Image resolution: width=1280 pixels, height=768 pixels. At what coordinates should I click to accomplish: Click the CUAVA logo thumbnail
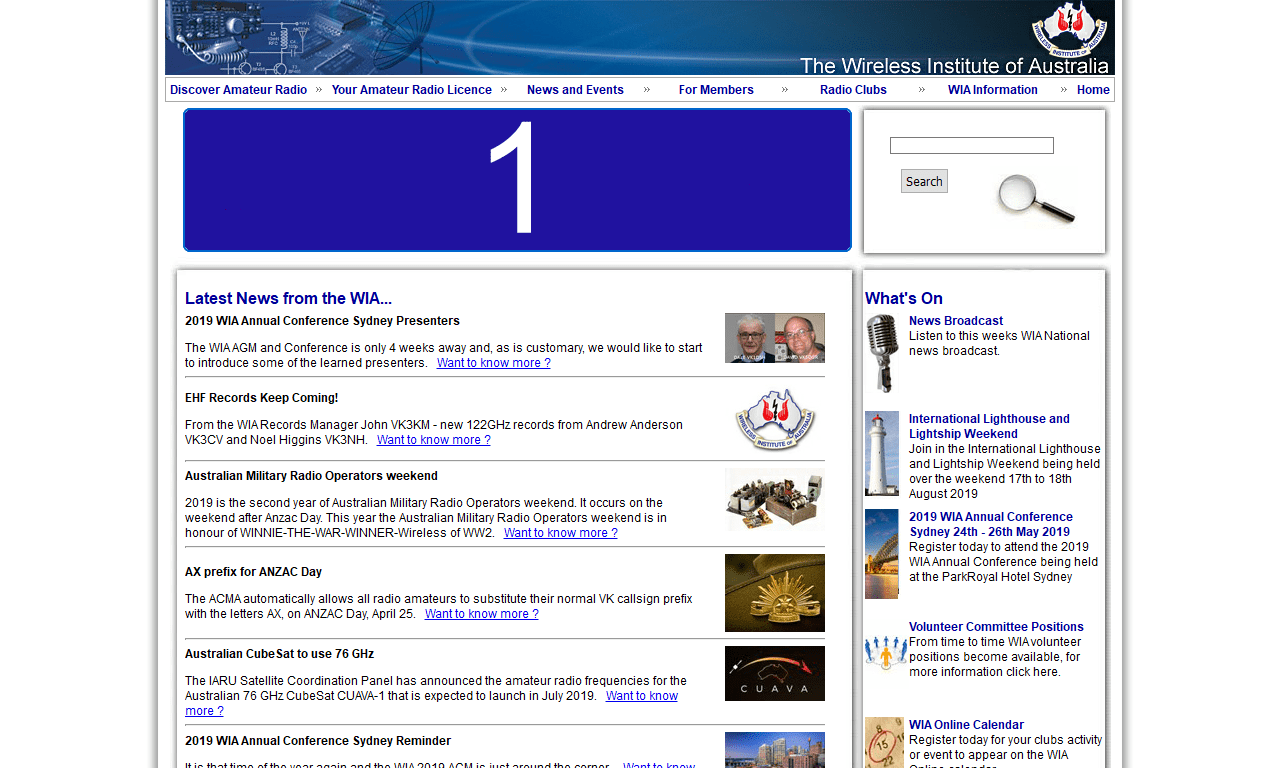click(x=775, y=673)
